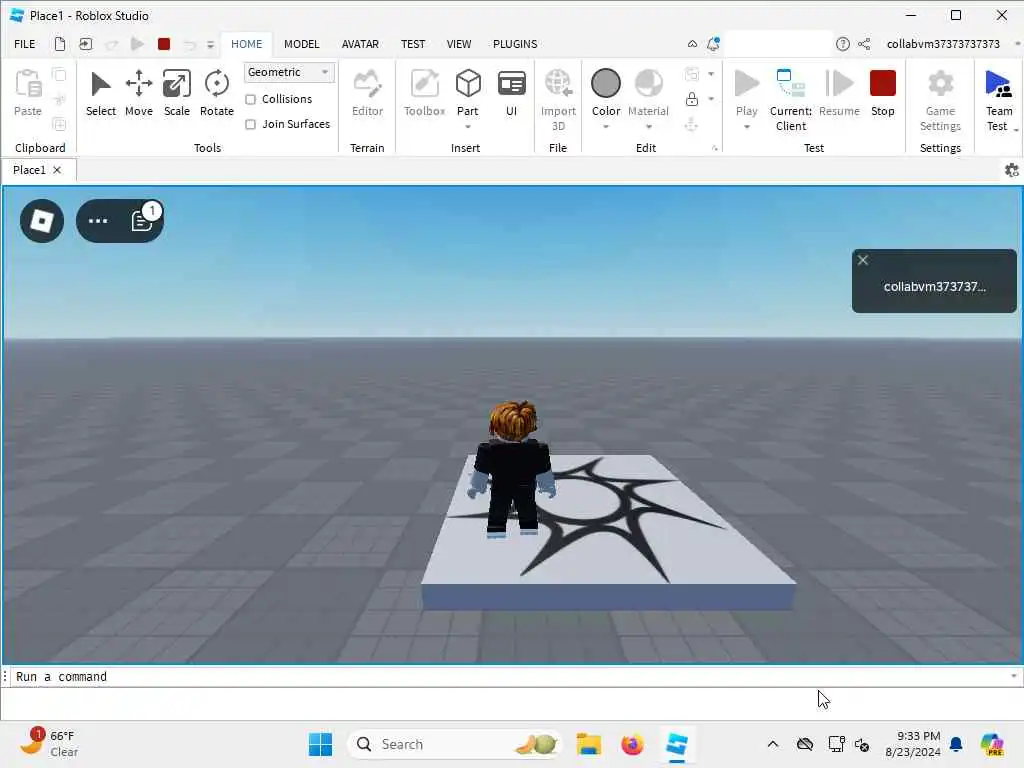Click the Lock tool icon
Image resolution: width=1024 pixels, height=768 pixels.
point(692,99)
